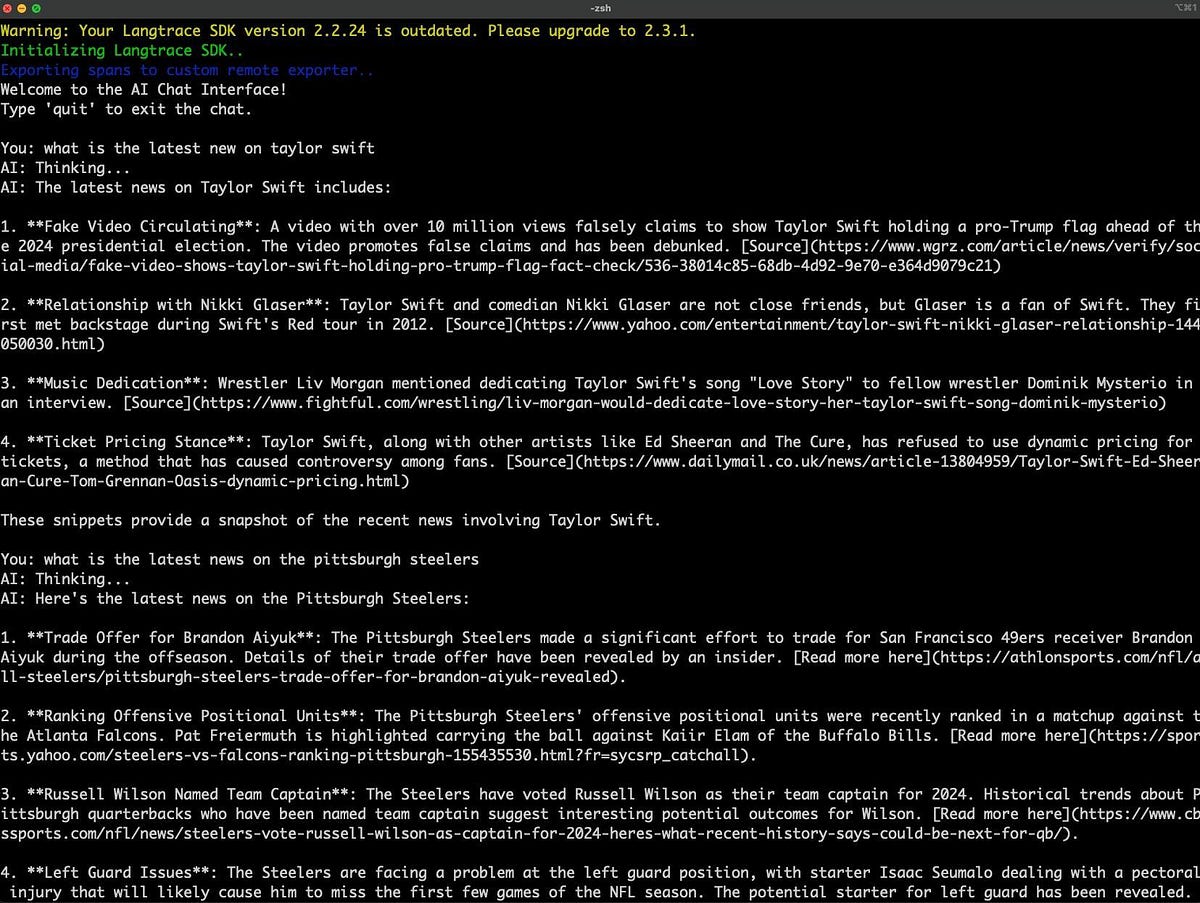Click the Taylor Swift question prompt line
Screen dimensions: 1200x903
click(x=187, y=148)
